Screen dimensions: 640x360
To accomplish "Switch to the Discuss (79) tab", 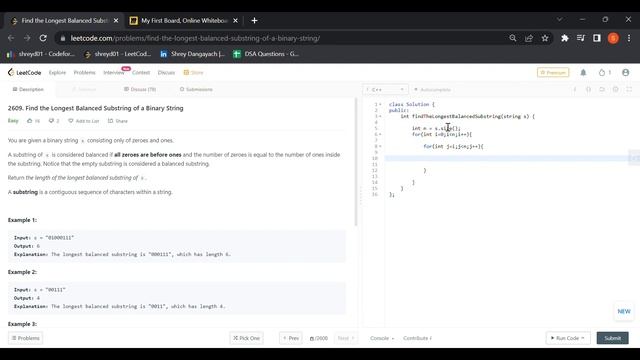I will (140, 89).
